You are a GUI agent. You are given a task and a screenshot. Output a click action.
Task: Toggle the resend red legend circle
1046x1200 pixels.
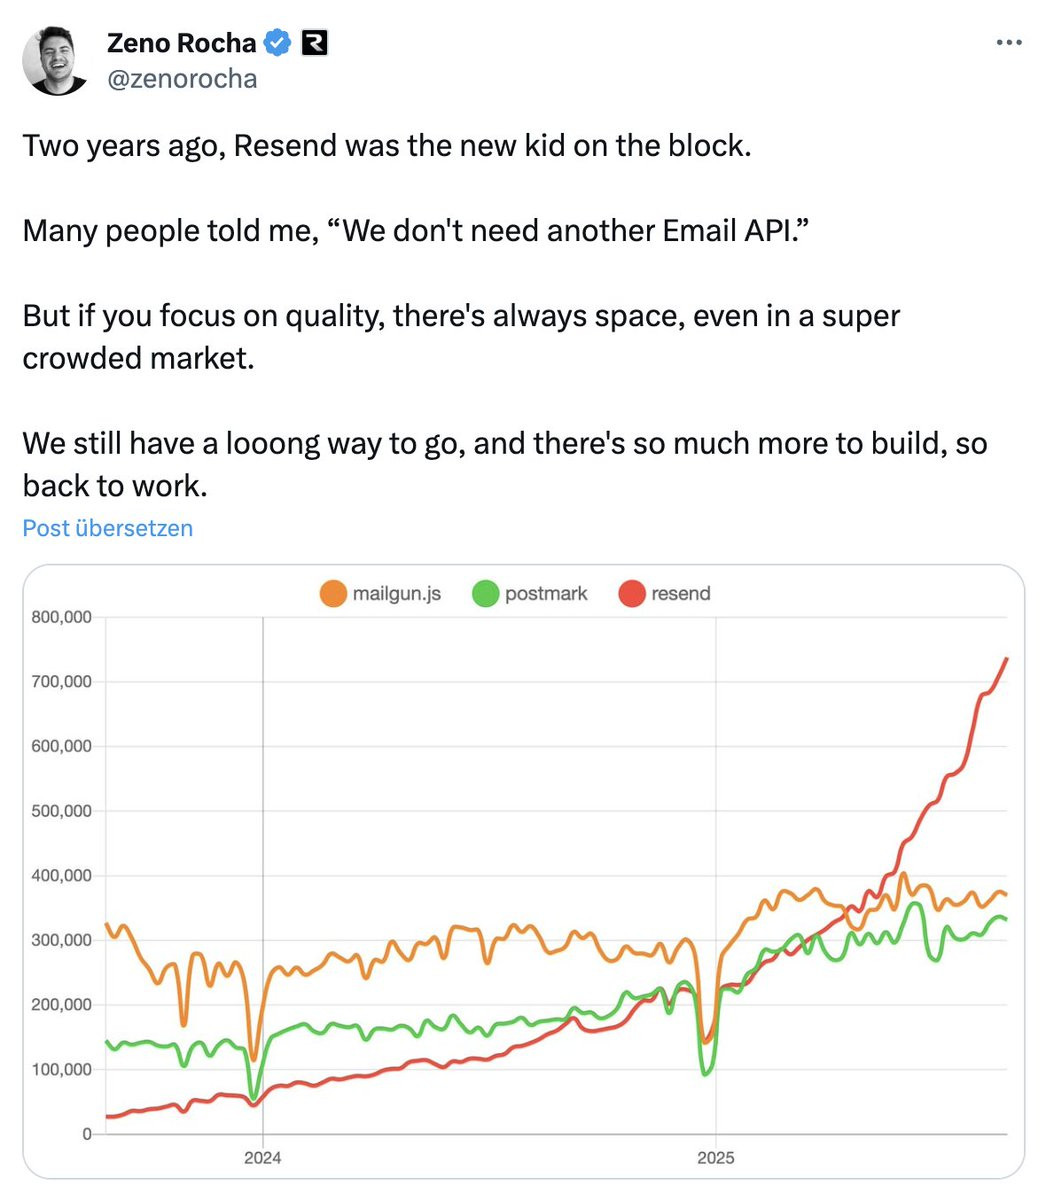click(x=632, y=594)
